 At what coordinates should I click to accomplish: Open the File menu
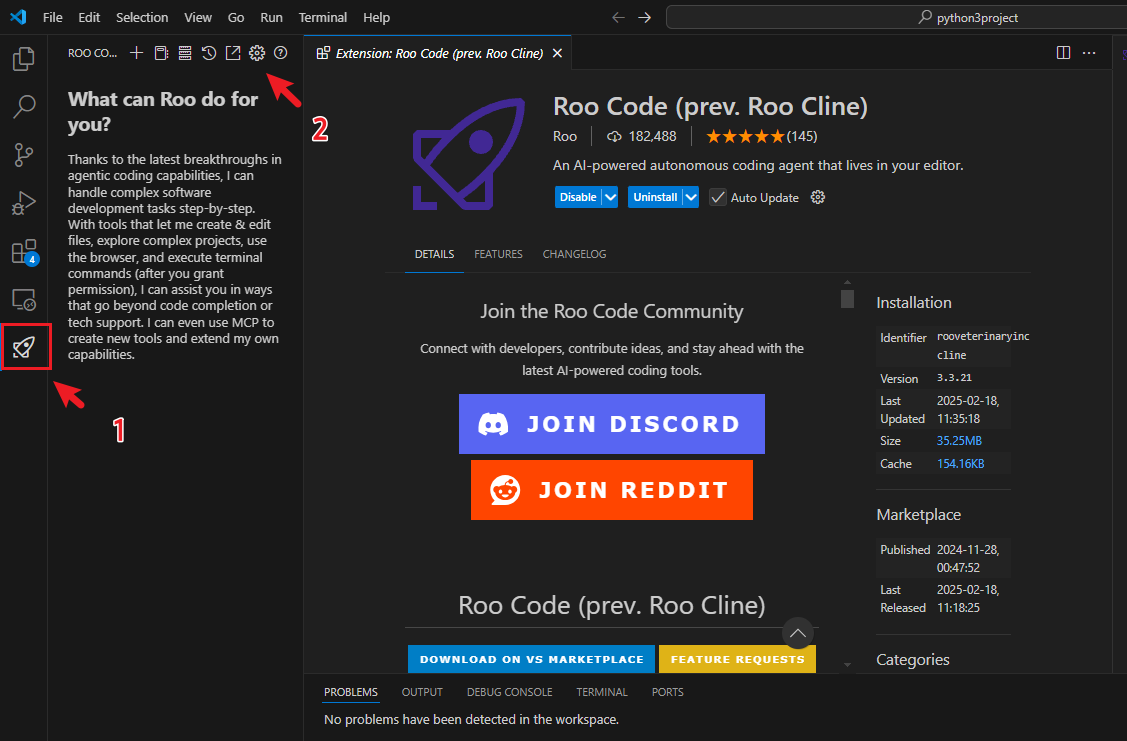[x=52, y=17]
